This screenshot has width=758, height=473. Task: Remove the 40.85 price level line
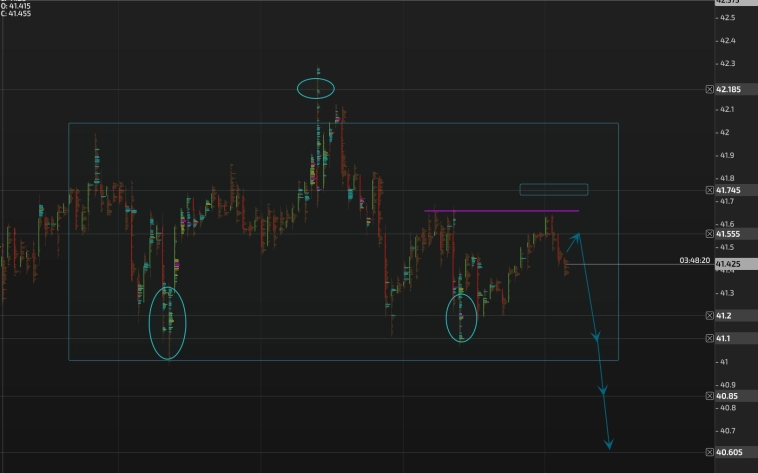[x=709, y=396]
